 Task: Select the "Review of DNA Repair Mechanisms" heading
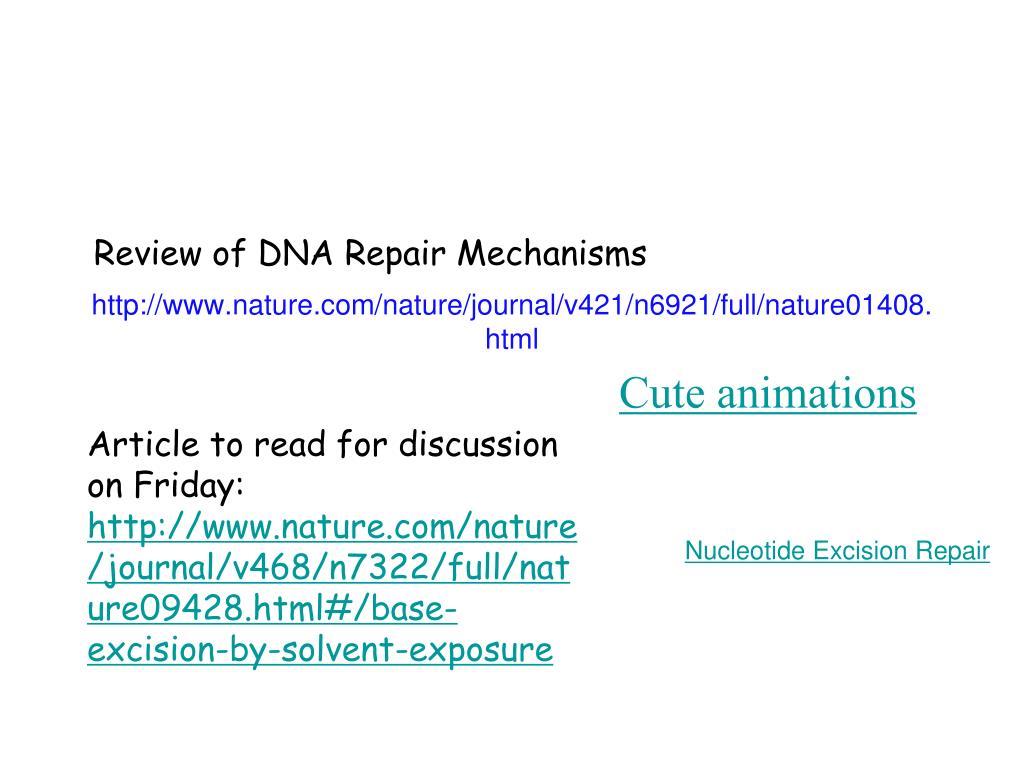coord(370,253)
